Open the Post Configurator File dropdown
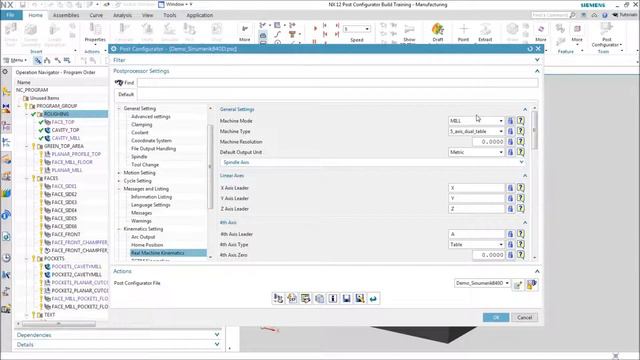This screenshot has width=640, height=360. click(507, 283)
